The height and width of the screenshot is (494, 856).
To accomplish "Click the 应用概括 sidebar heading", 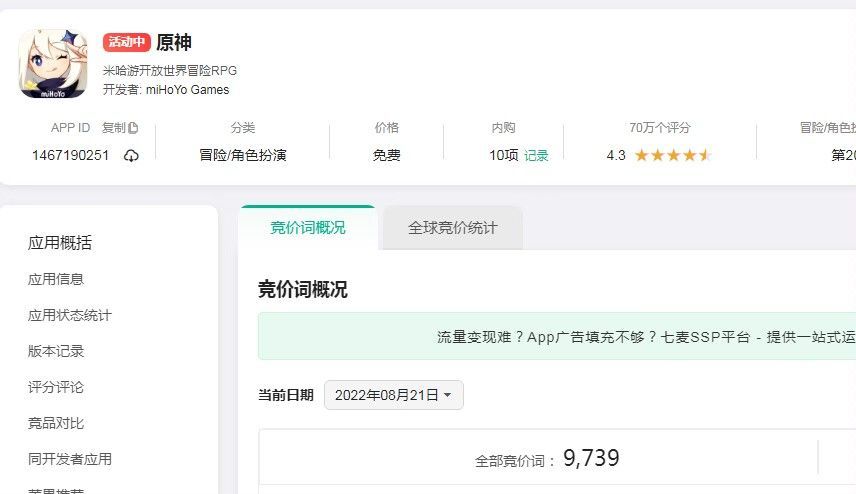I will pyautogui.click(x=60, y=242).
